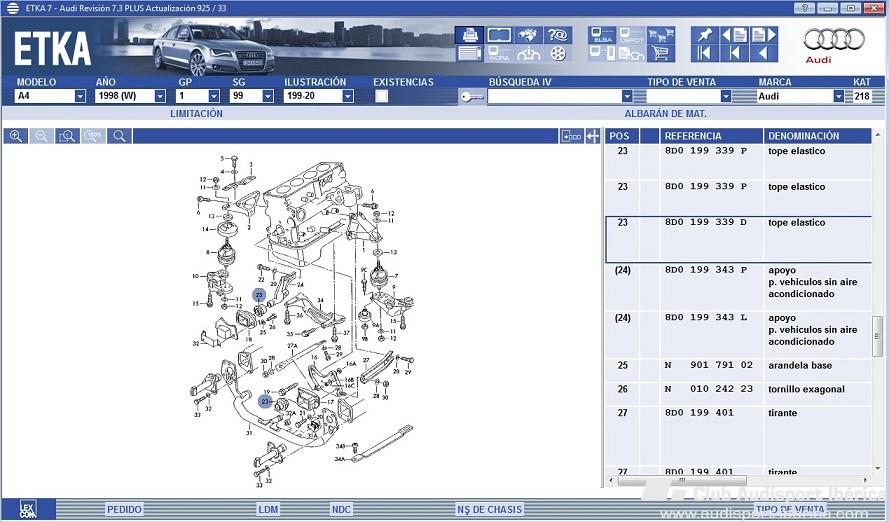889x522 pixels.
Task: Click the zoom out magnifier
Action: [x=41, y=136]
